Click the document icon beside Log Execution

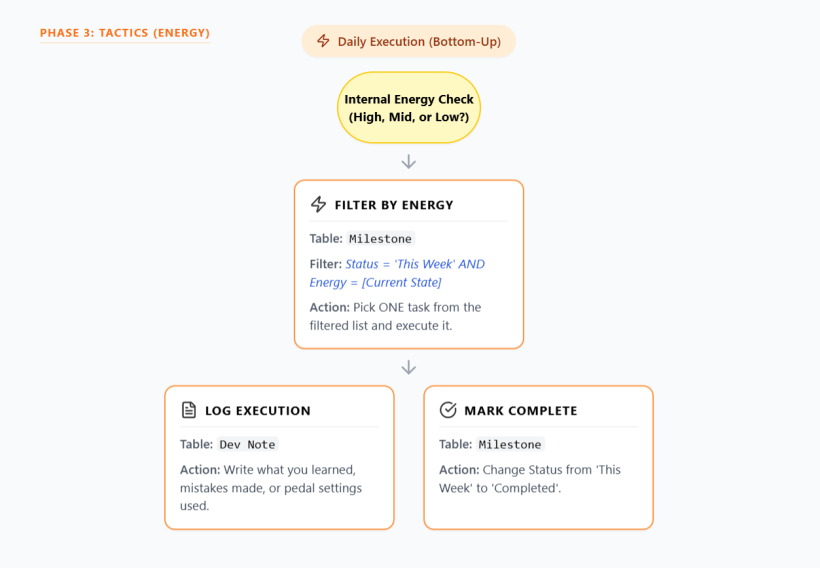pyautogui.click(x=189, y=410)
